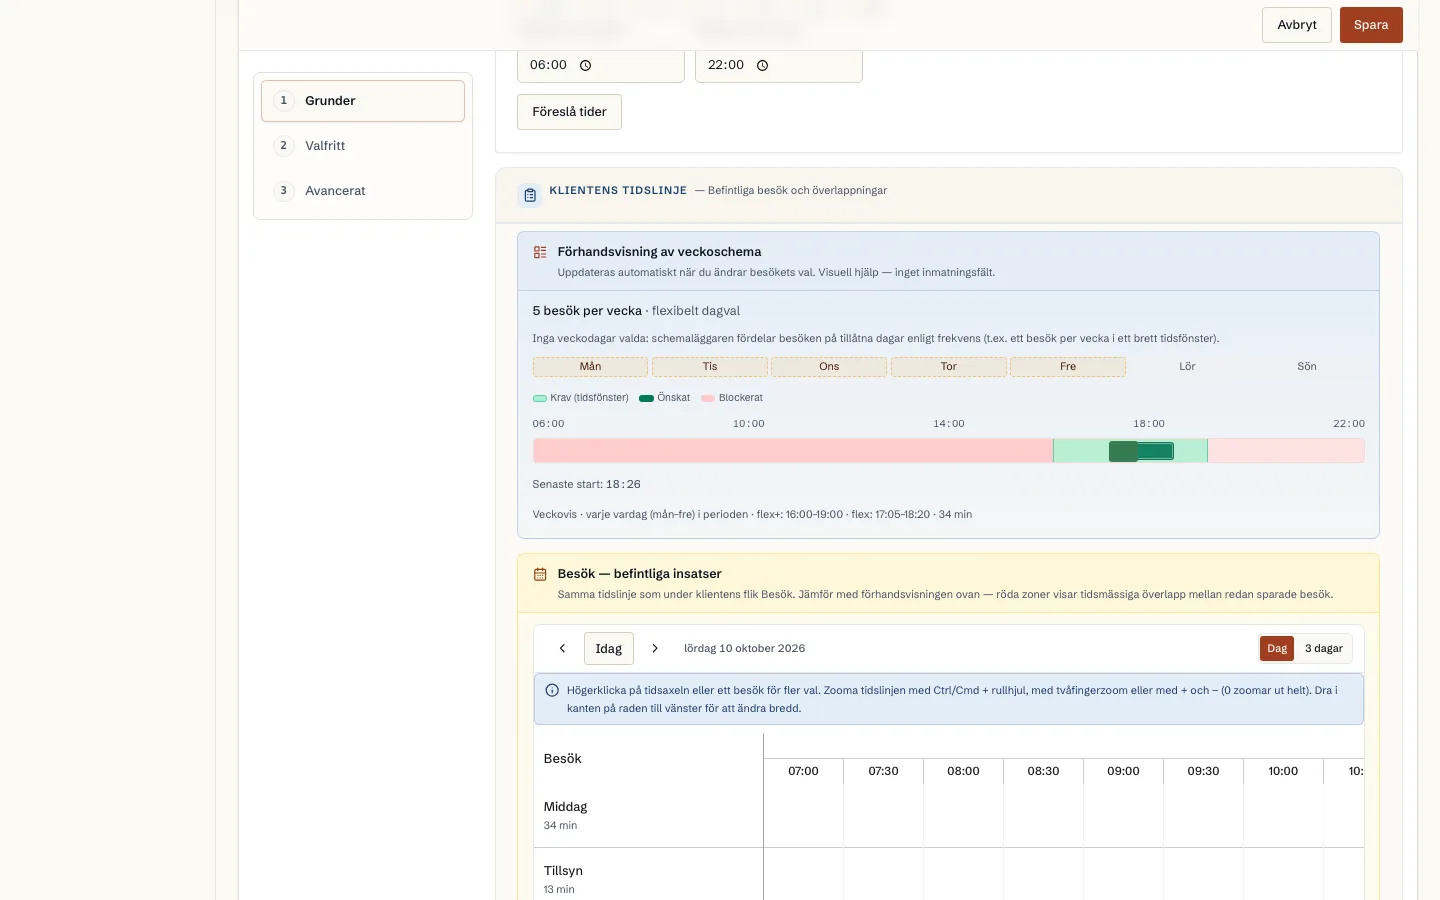Select the Middag visit row
Screen dimensions: 1440x900
click(648, 816)
